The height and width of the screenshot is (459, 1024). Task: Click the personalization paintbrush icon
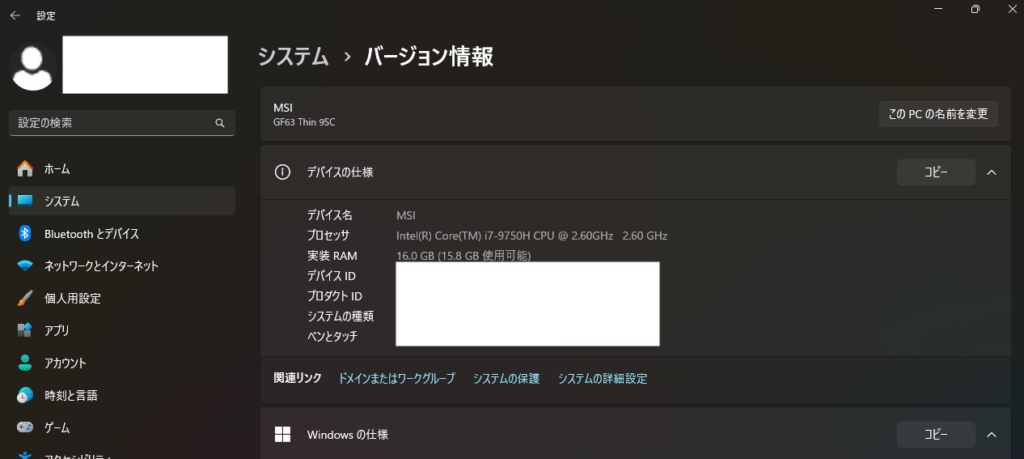pyautogui.click(x=25, y=298)
